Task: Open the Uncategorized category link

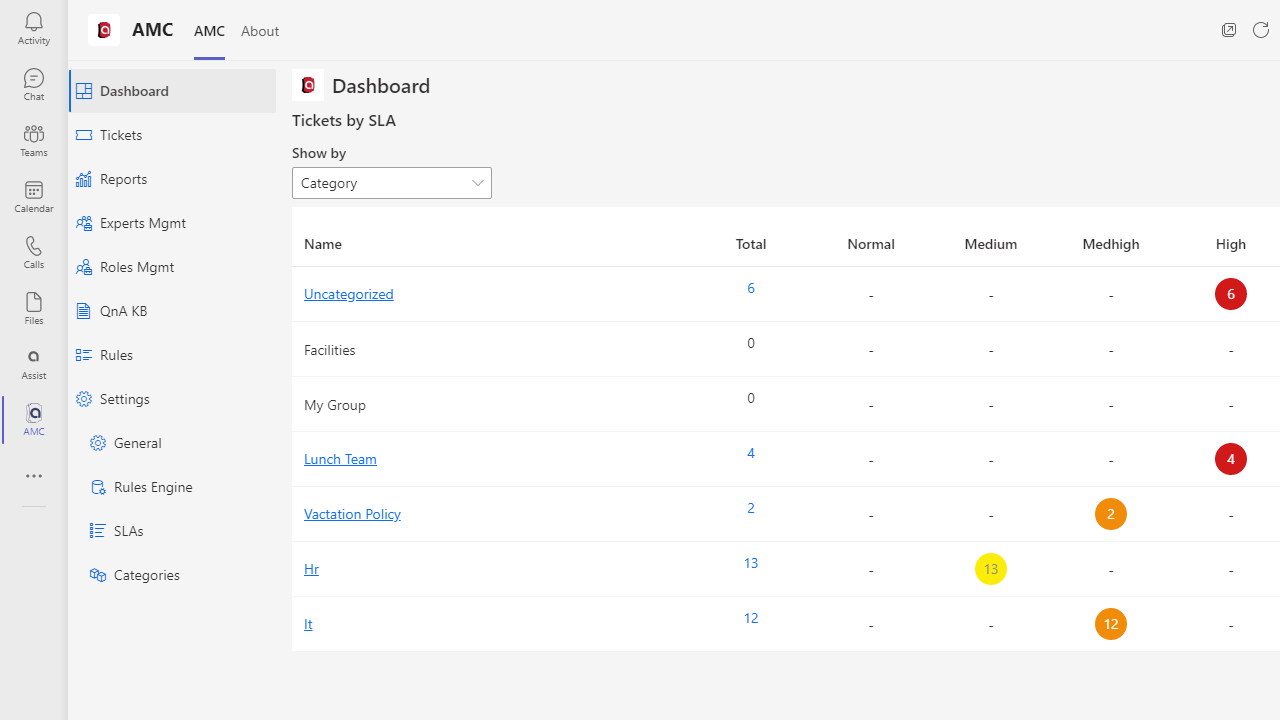Action: [349, 294]
